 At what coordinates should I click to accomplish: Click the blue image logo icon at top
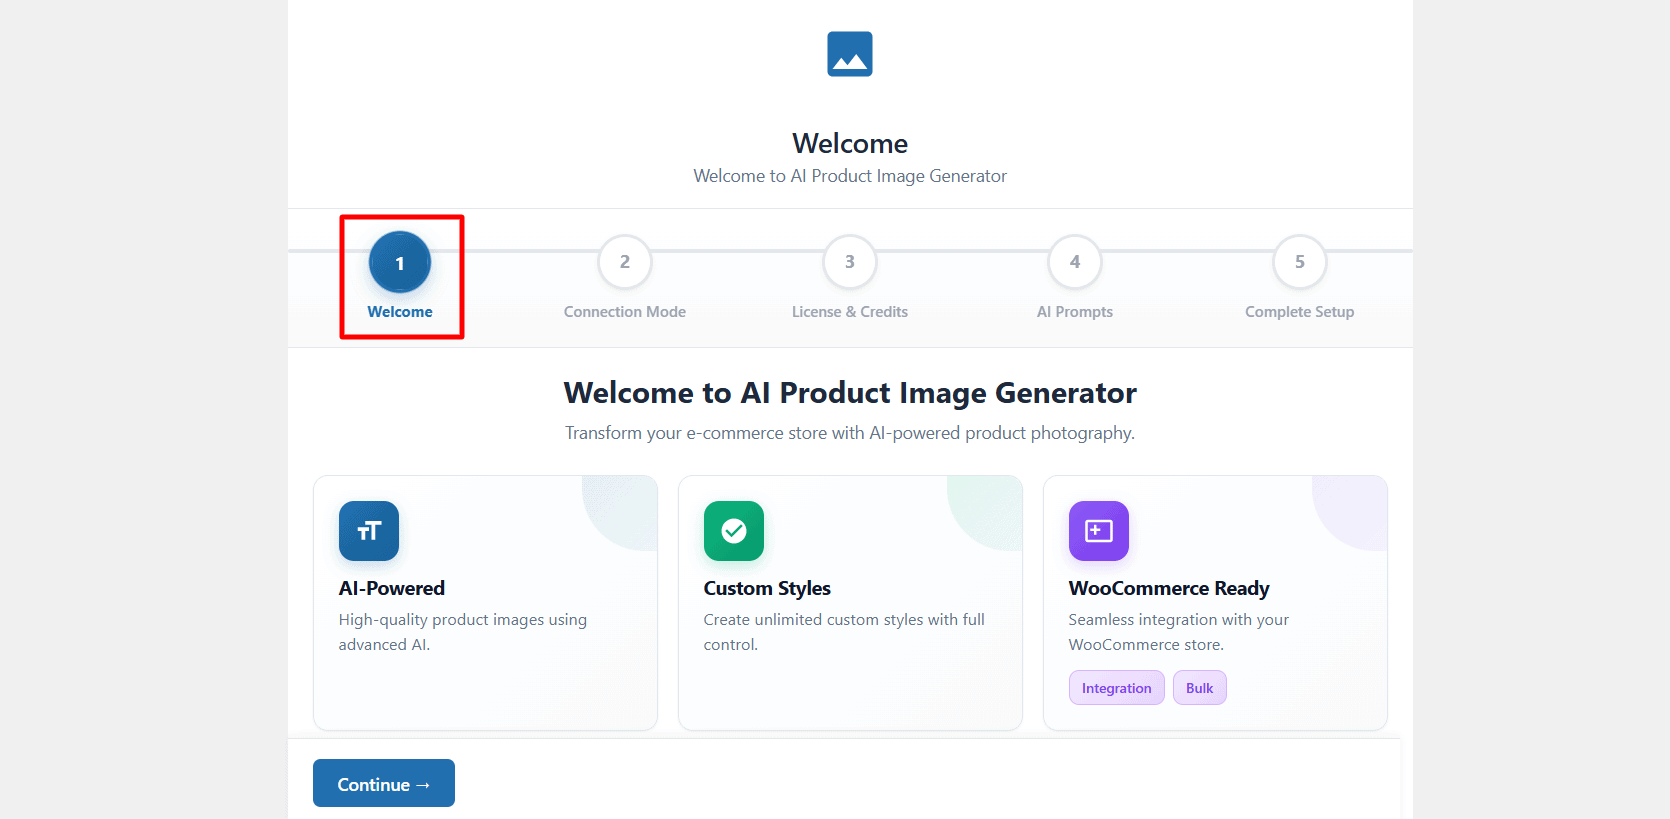coord(850,54)
